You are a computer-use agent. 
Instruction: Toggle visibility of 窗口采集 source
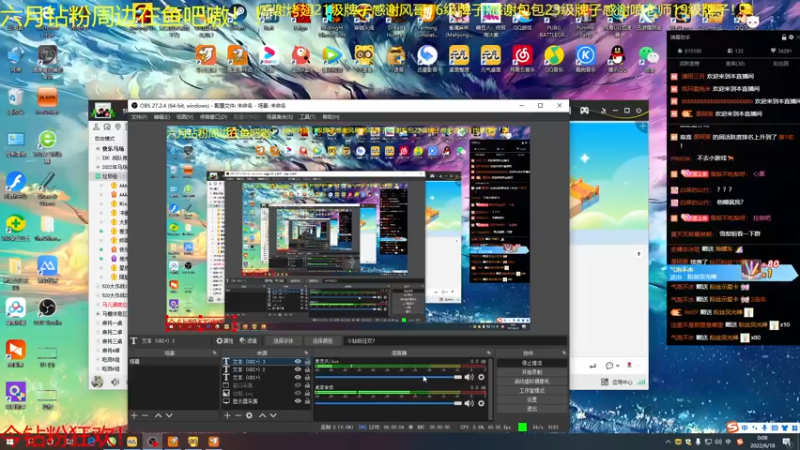[x=298, y=385]
